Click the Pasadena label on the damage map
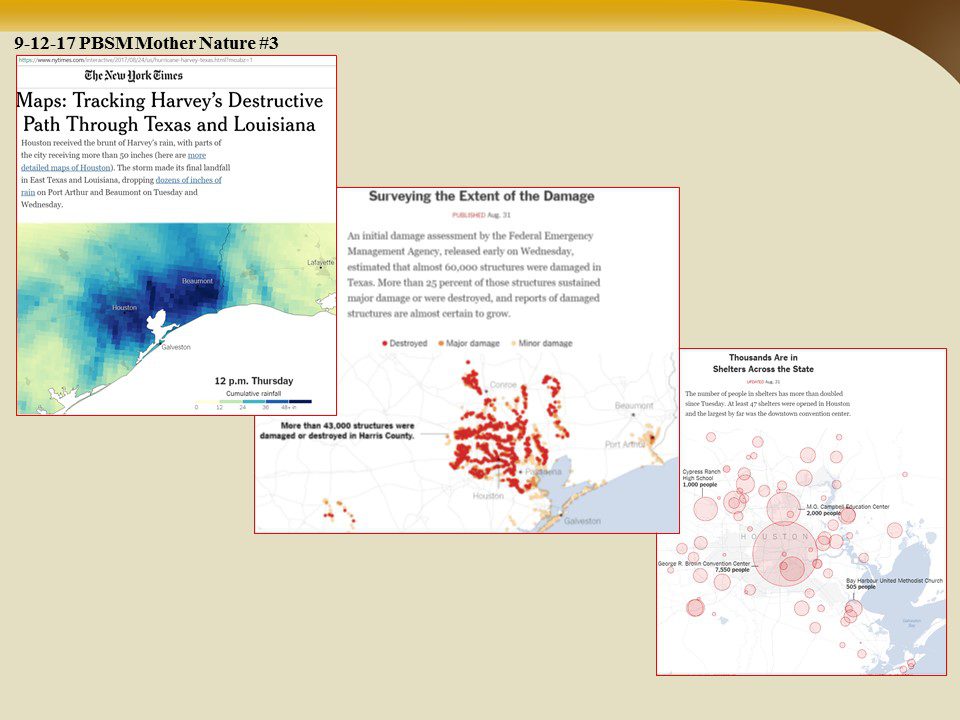The height and width of the screenshot is (720, 960). point(543,472)
